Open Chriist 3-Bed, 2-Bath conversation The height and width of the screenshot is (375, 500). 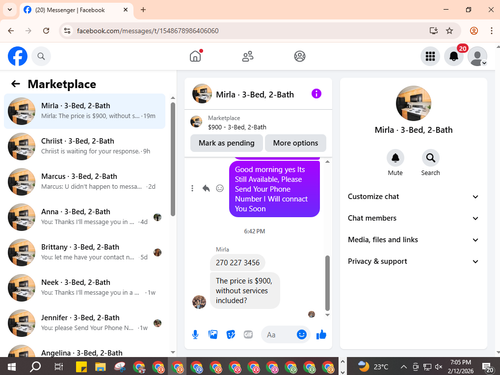click(x=85, y=146)
